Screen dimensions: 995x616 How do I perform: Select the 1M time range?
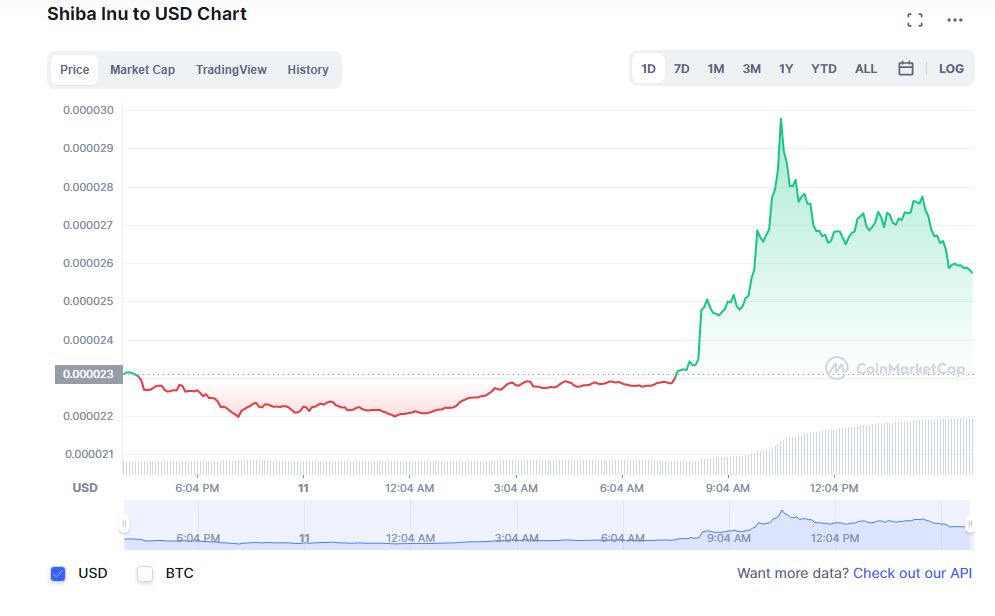(x=716, y=69)
